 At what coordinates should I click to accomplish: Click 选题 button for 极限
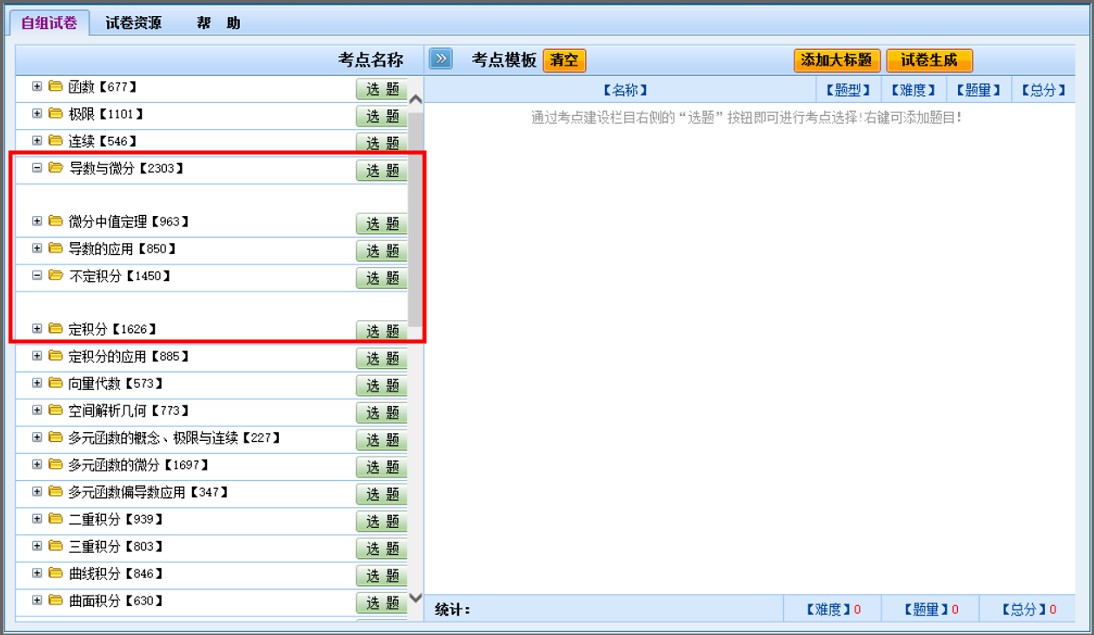coord(382,116)
